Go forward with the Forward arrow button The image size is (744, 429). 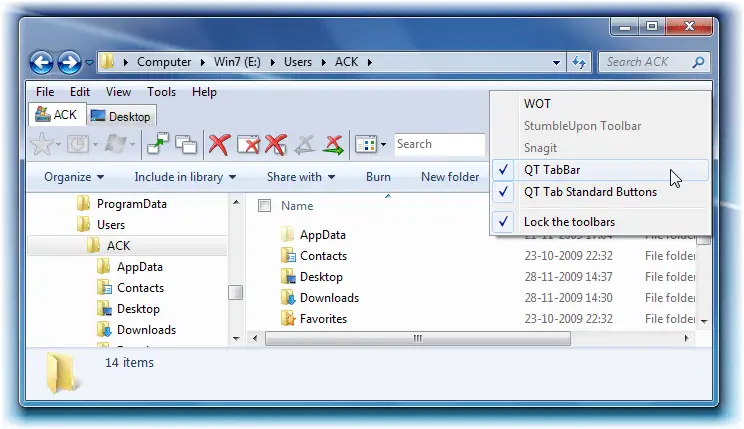click(69, 62)
